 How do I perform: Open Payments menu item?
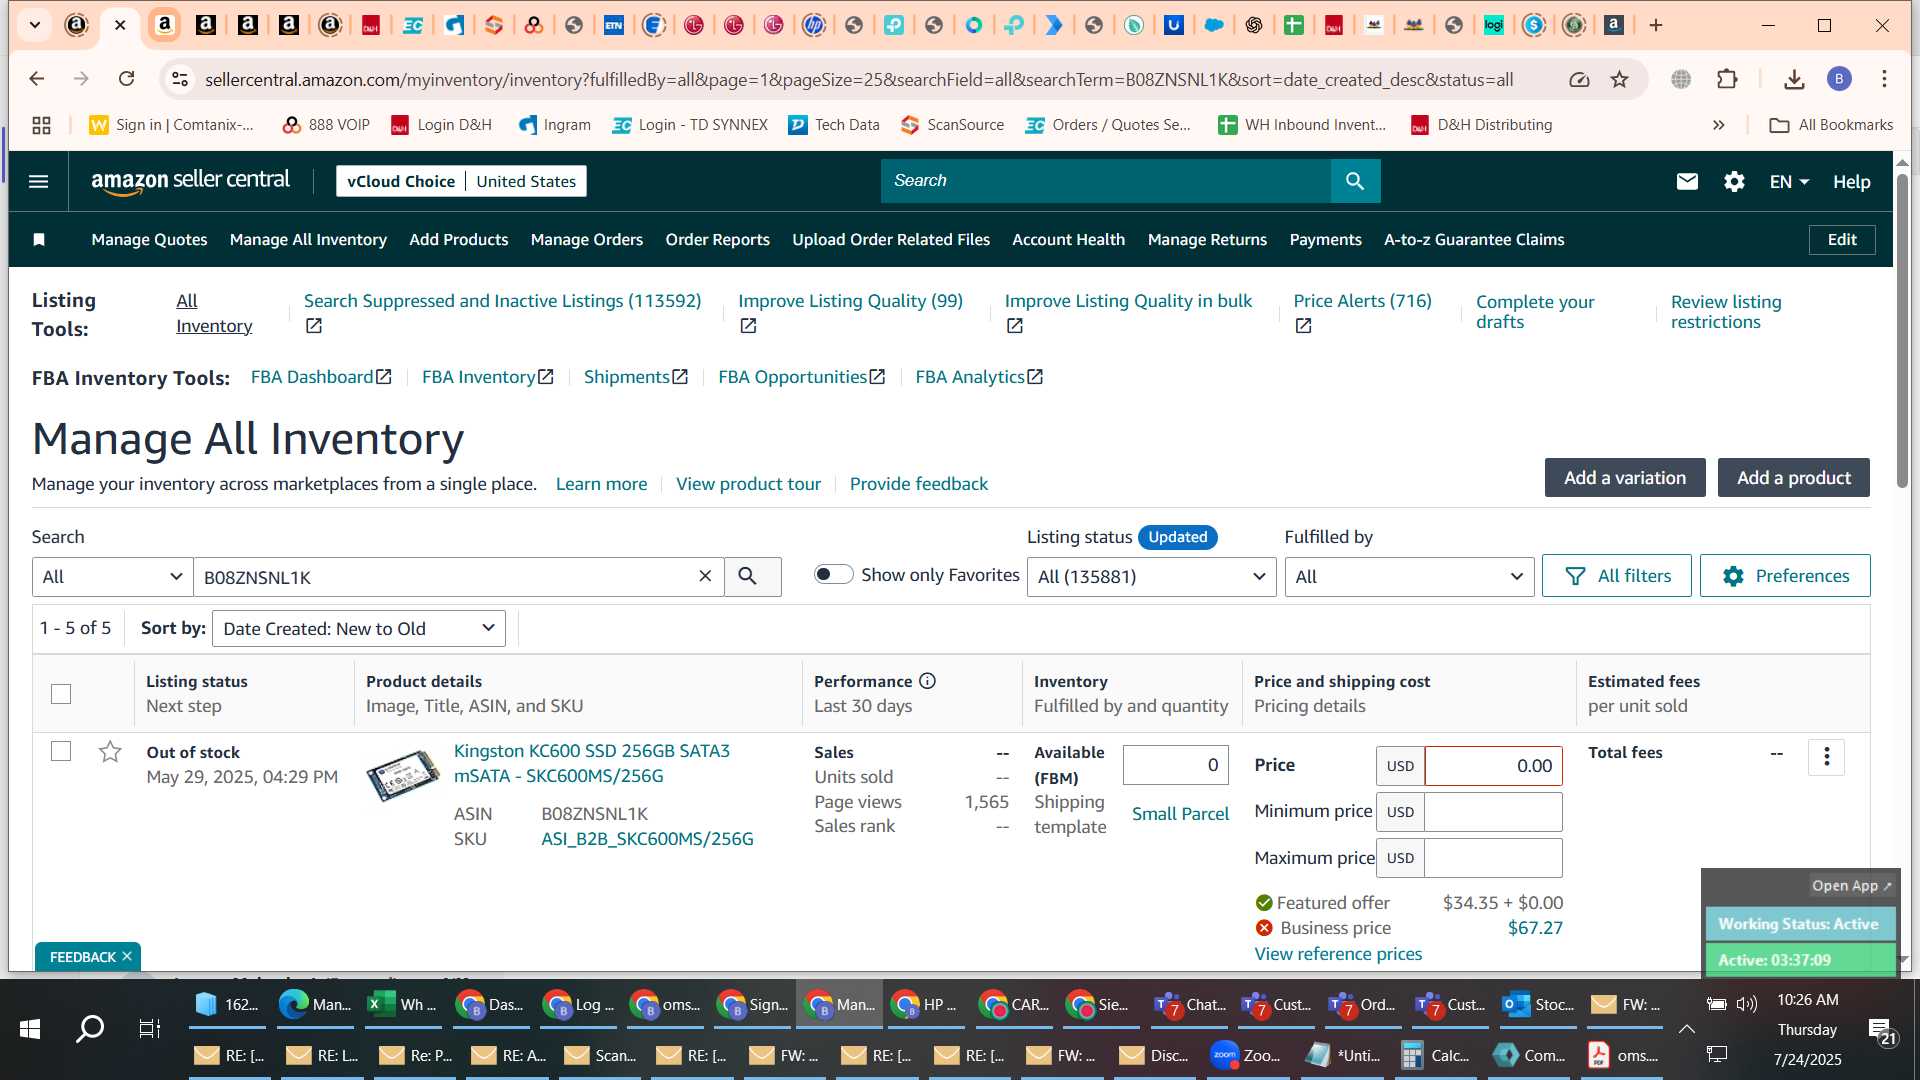pos(1325,239)
